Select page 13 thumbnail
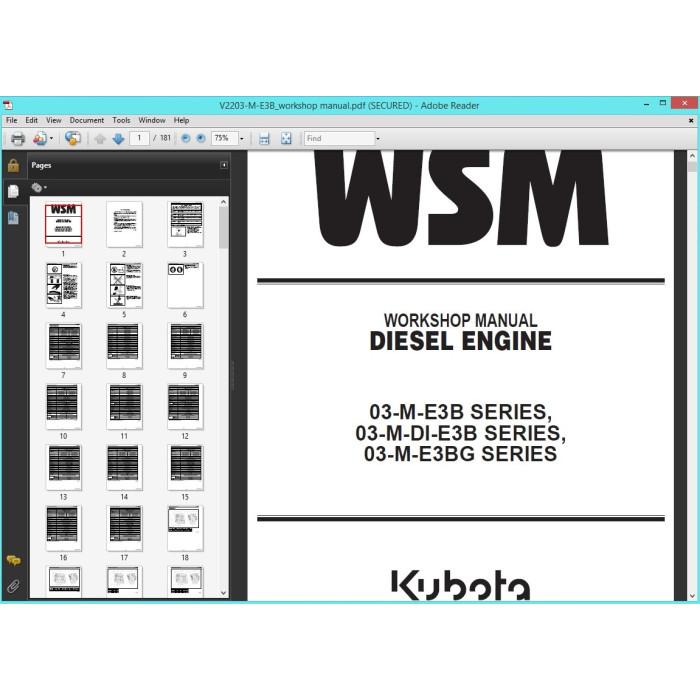This screenshot has height=700, width=700. click(x=63, y=467)
